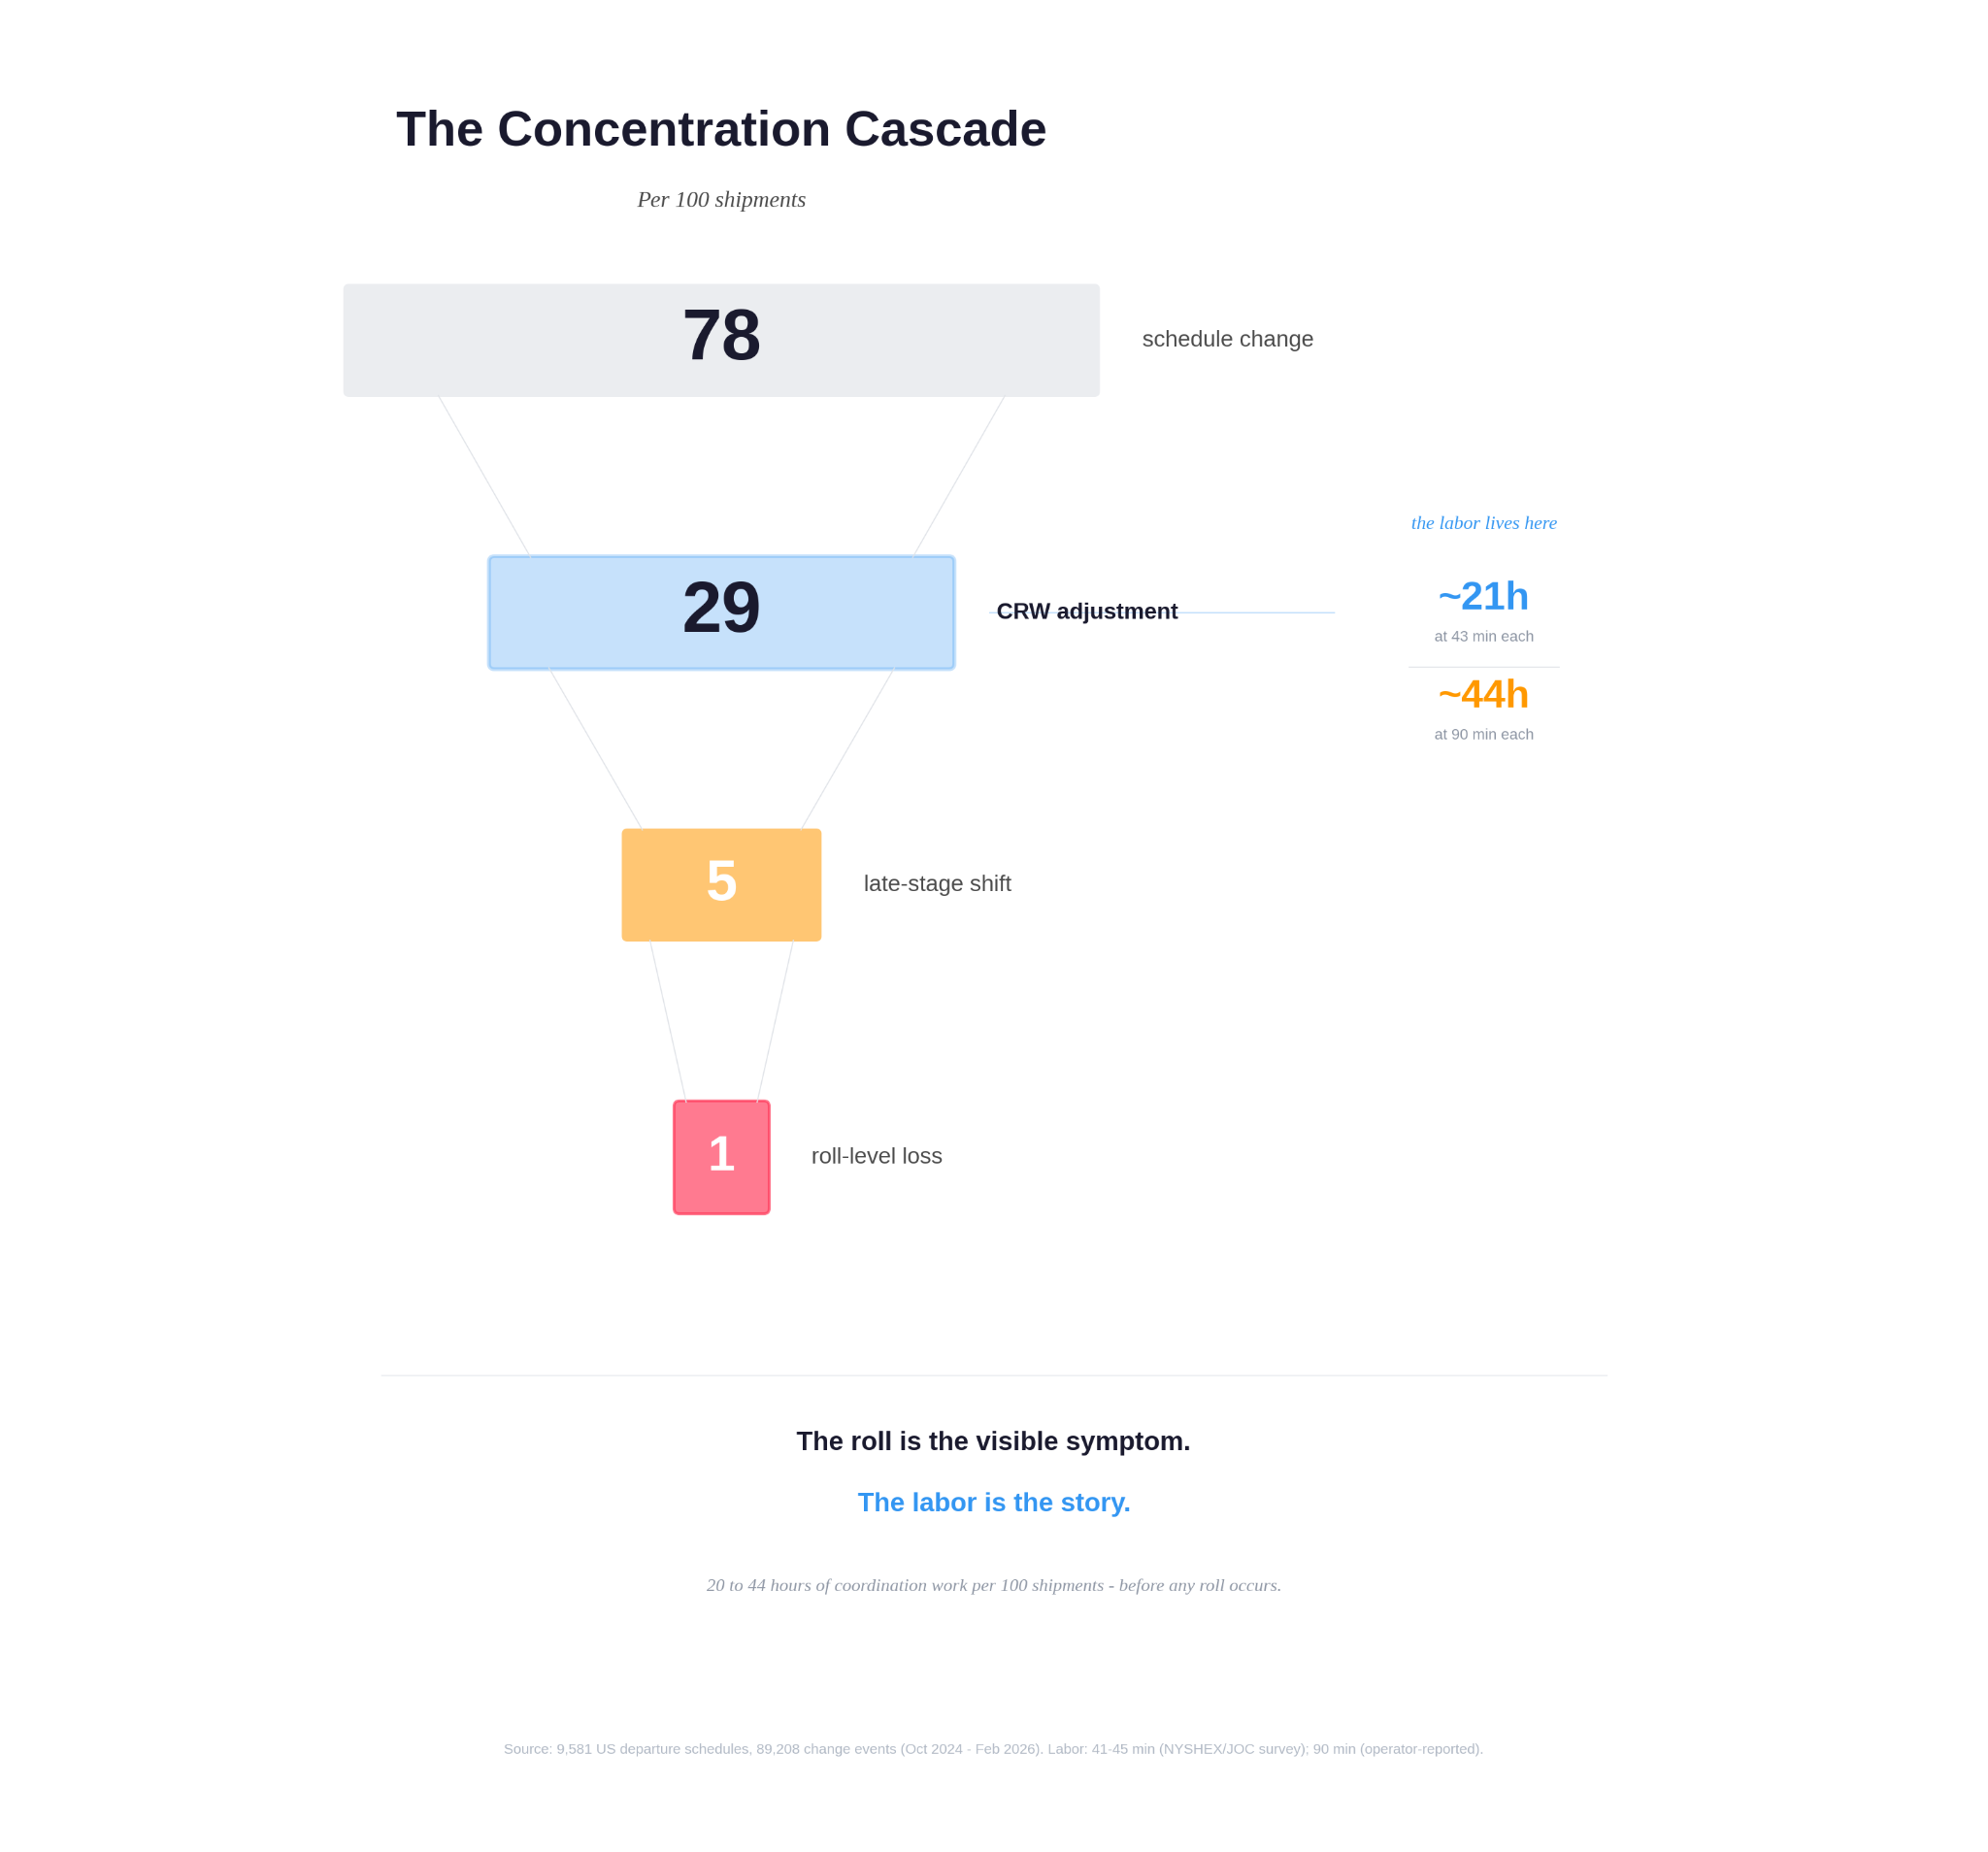
Task: Click the blue "The labor is the story." text
Action: 993,1502
